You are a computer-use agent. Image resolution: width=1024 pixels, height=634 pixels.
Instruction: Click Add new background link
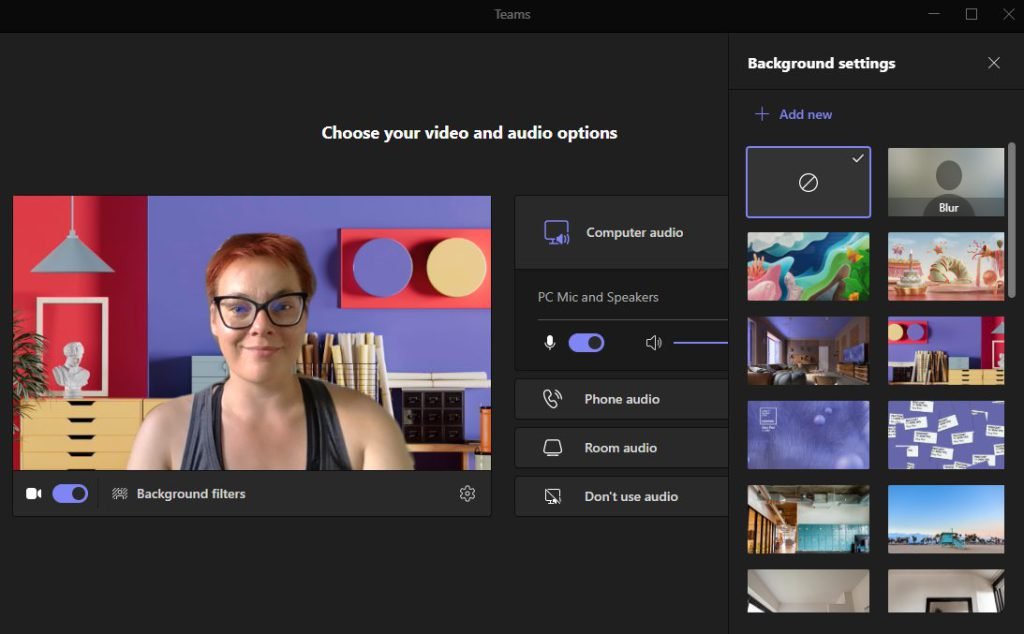pos(793,114)
